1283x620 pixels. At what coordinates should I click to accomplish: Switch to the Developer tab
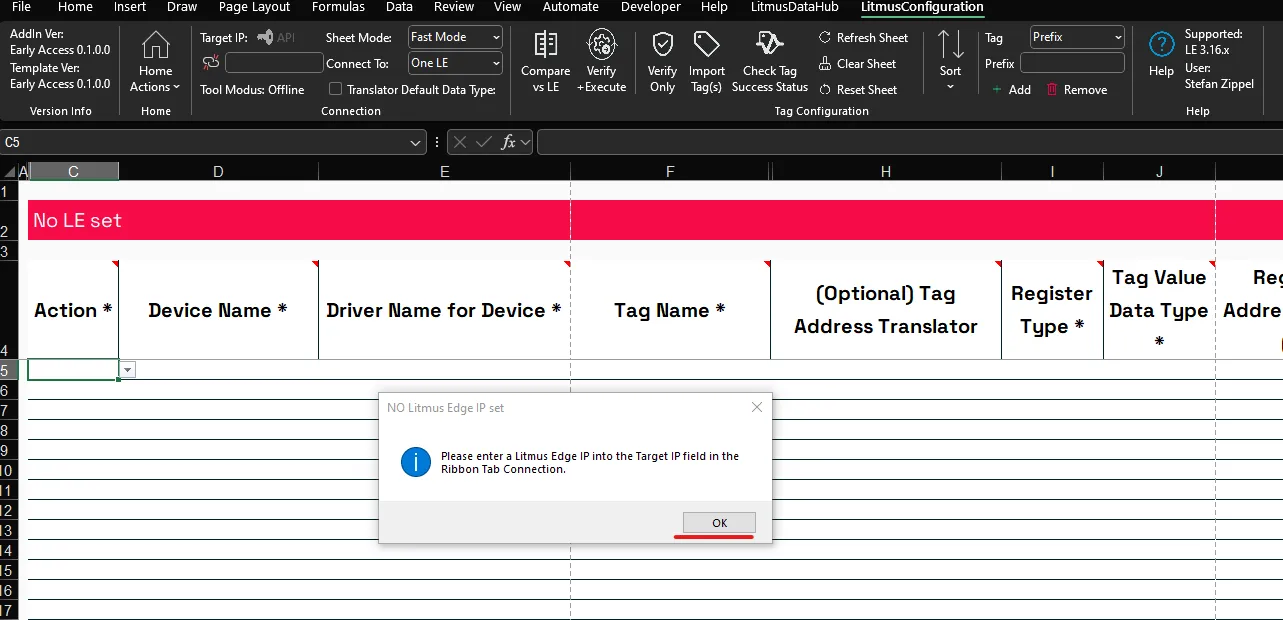[651, 7]
